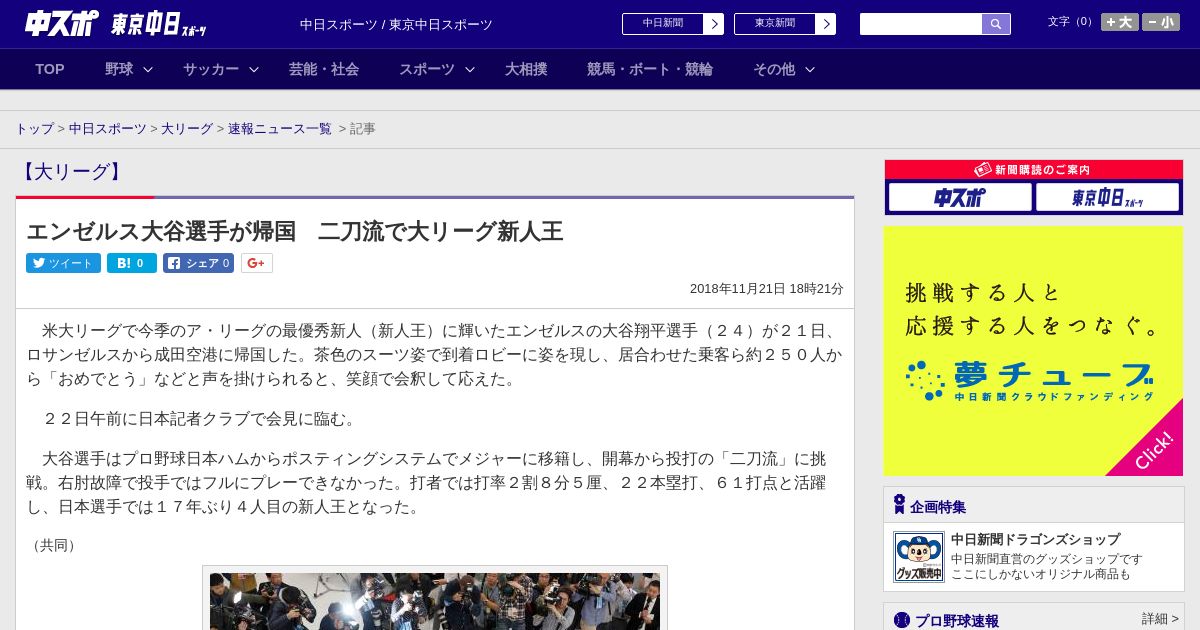Viewport: 1200px width, 630px height.
Task: Open the 詳細 > link
Action: point(1160,619)
